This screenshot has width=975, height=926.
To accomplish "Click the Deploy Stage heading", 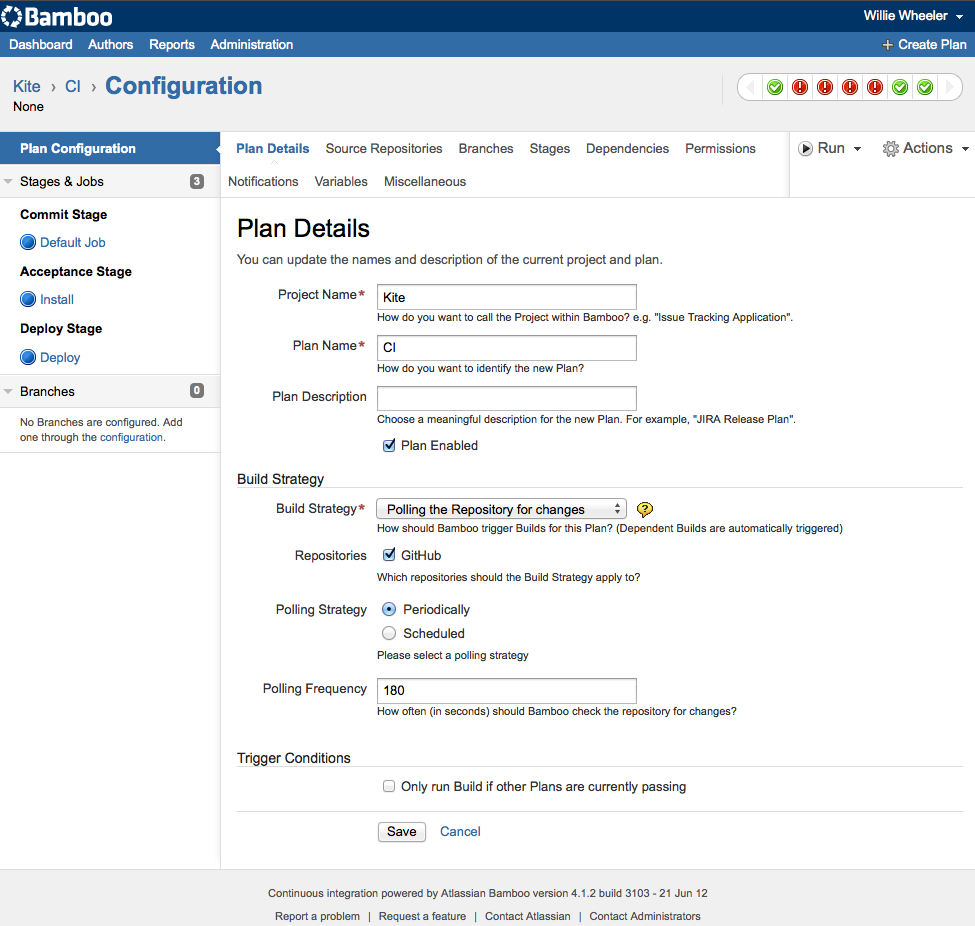I will 61,329.
